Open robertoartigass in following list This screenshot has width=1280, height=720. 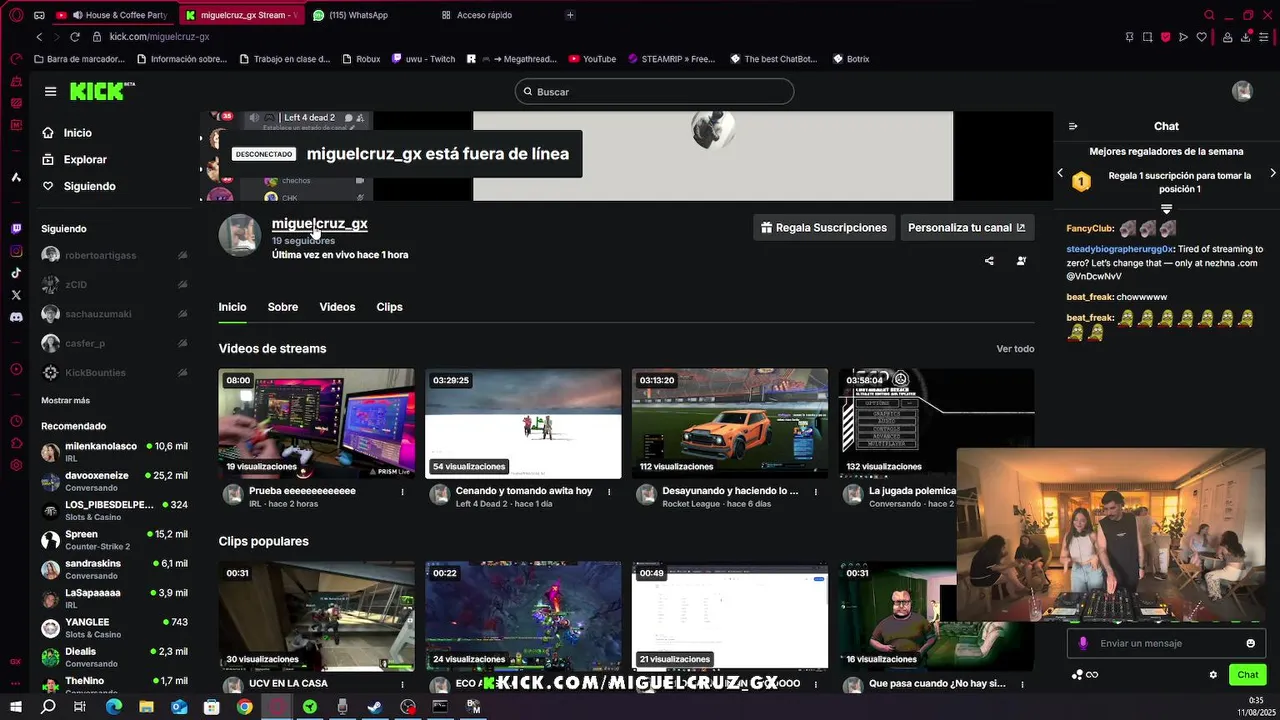pyautogui.click(x=114, y=256)
